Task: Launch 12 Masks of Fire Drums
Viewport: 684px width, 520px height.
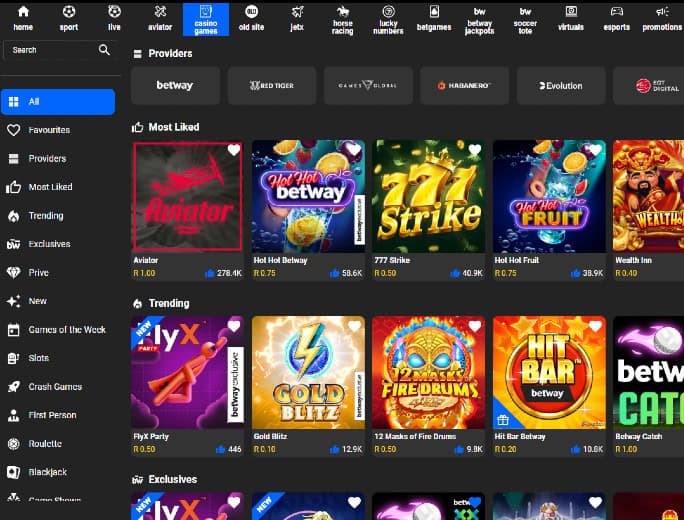Action: point(428,373)
